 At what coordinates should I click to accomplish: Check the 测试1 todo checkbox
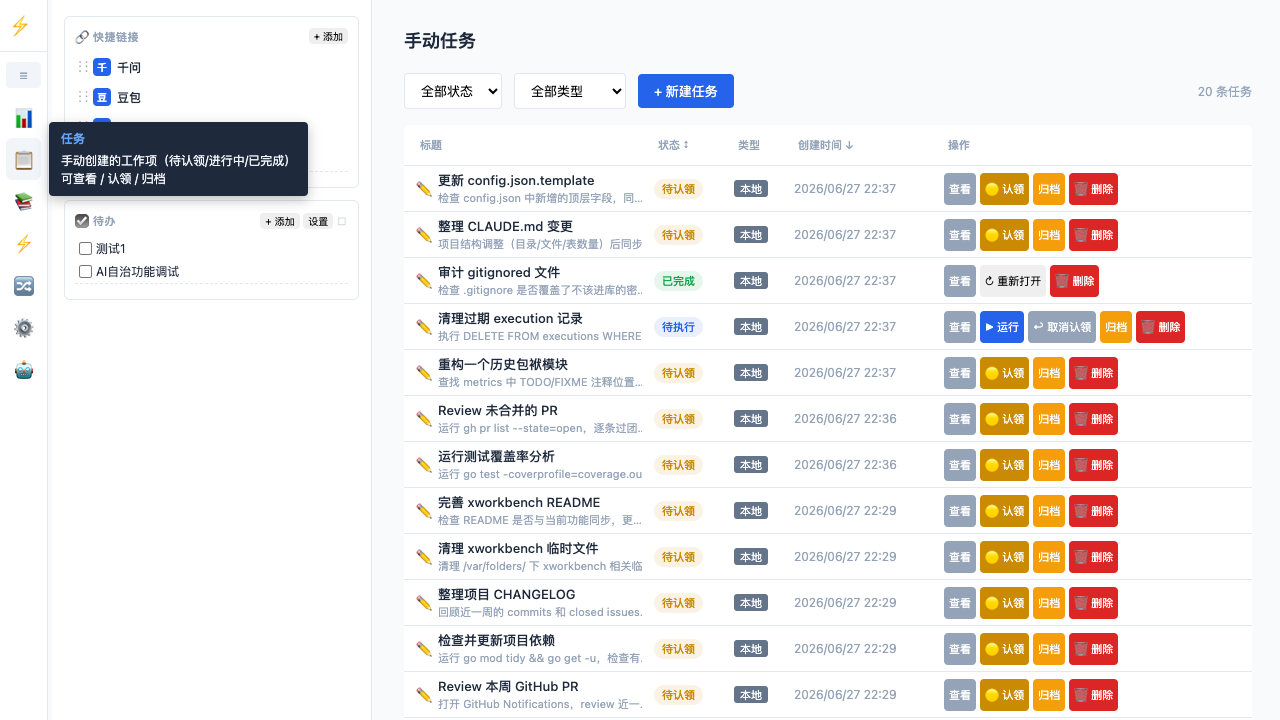(85, 249)
